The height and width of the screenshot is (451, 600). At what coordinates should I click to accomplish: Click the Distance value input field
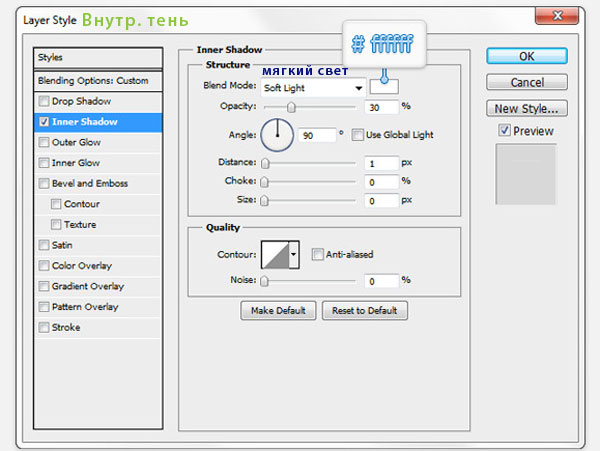381,163
